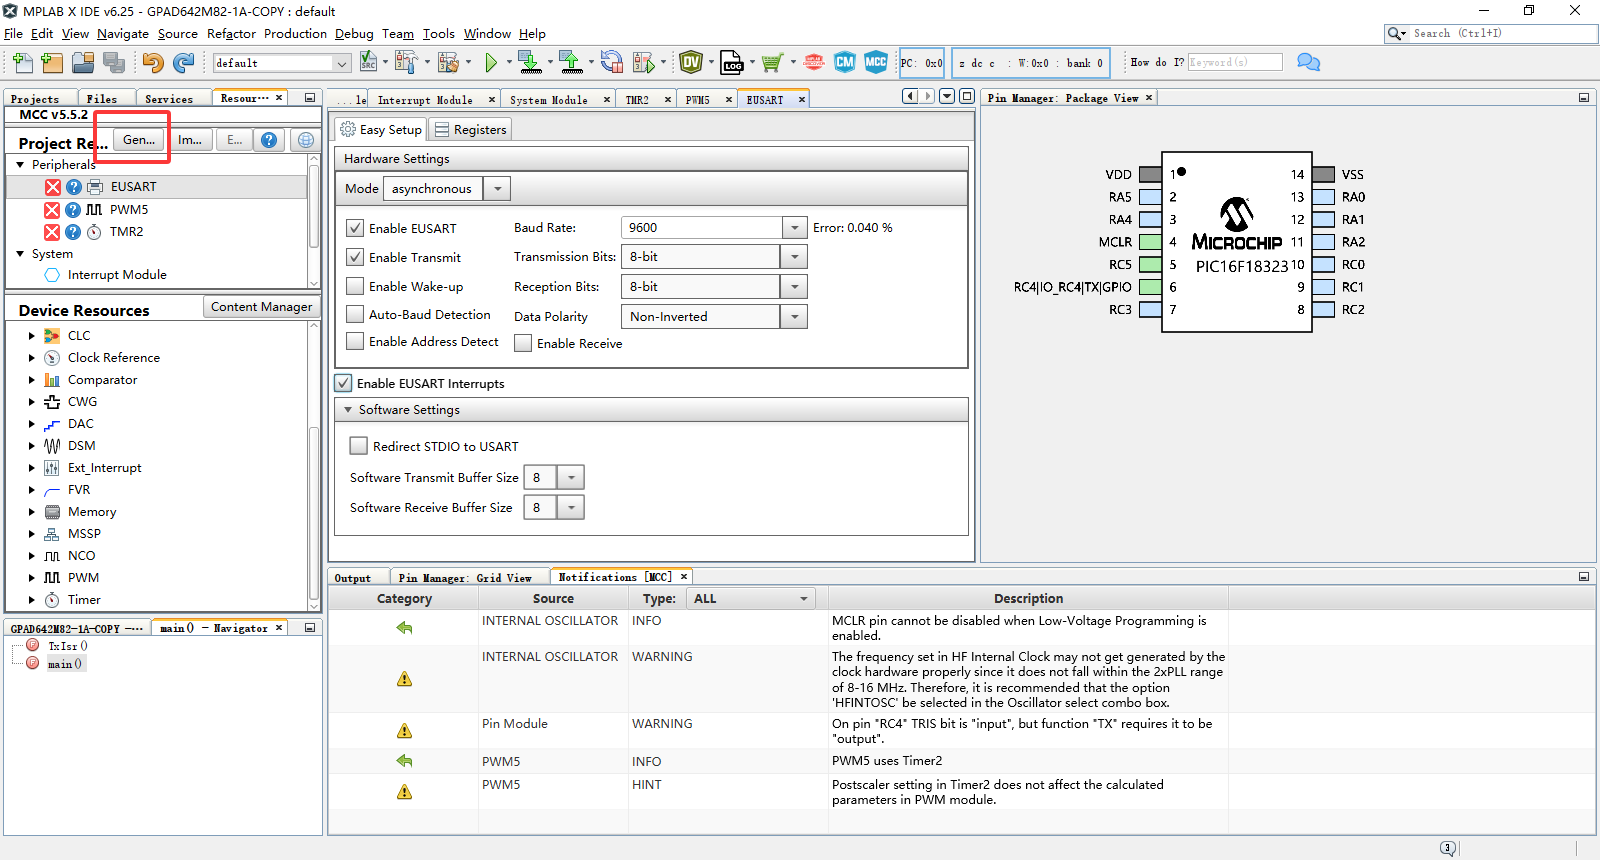Check Auto-Baud Detection checkbox

click(355, 314)
